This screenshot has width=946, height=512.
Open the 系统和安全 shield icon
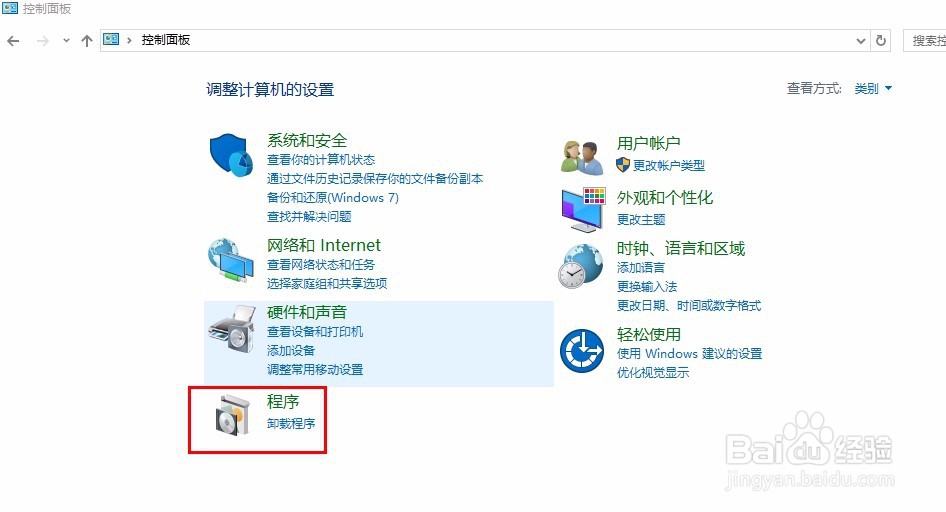[x=231, y=155]
